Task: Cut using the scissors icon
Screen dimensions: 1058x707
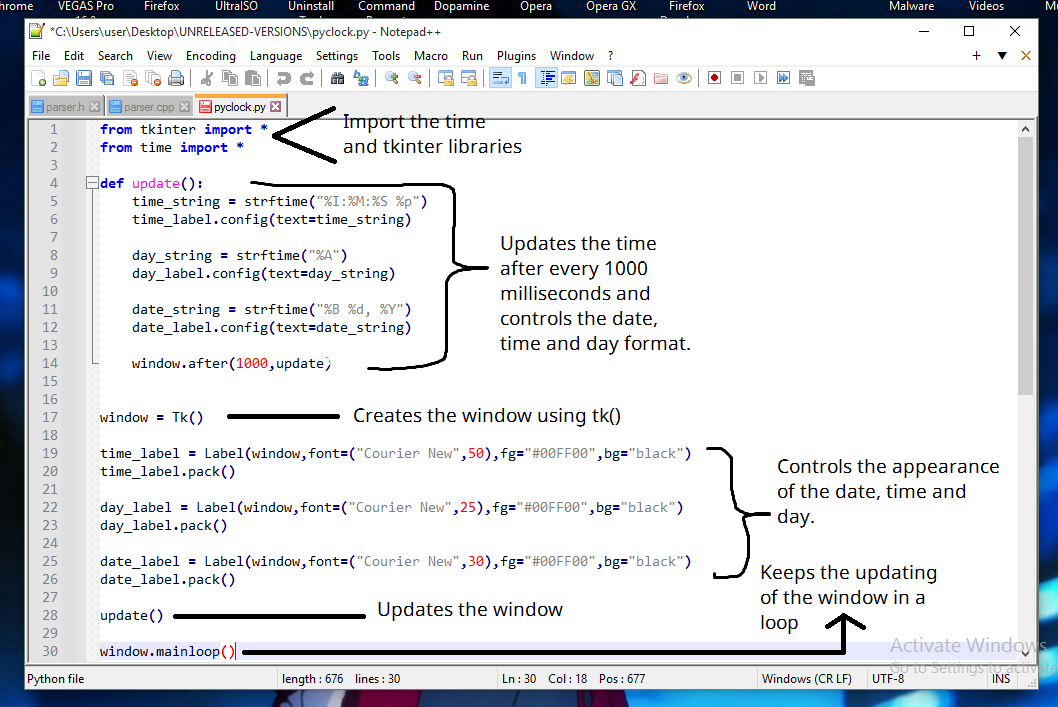Action: click(206, 78)
